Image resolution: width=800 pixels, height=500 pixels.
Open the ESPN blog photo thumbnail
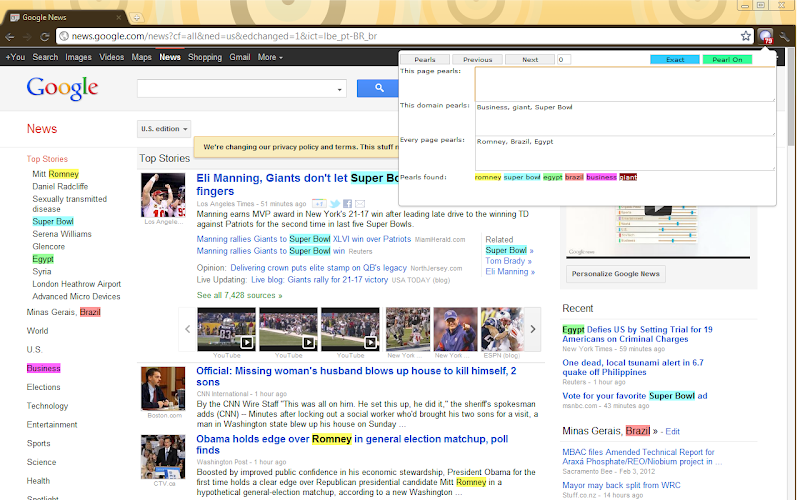click(502, 329)
